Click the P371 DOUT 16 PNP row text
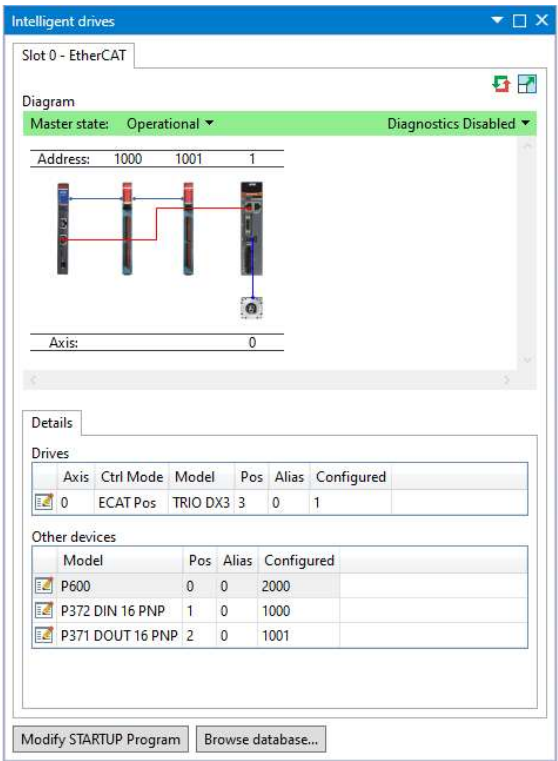 pos(119,635)
